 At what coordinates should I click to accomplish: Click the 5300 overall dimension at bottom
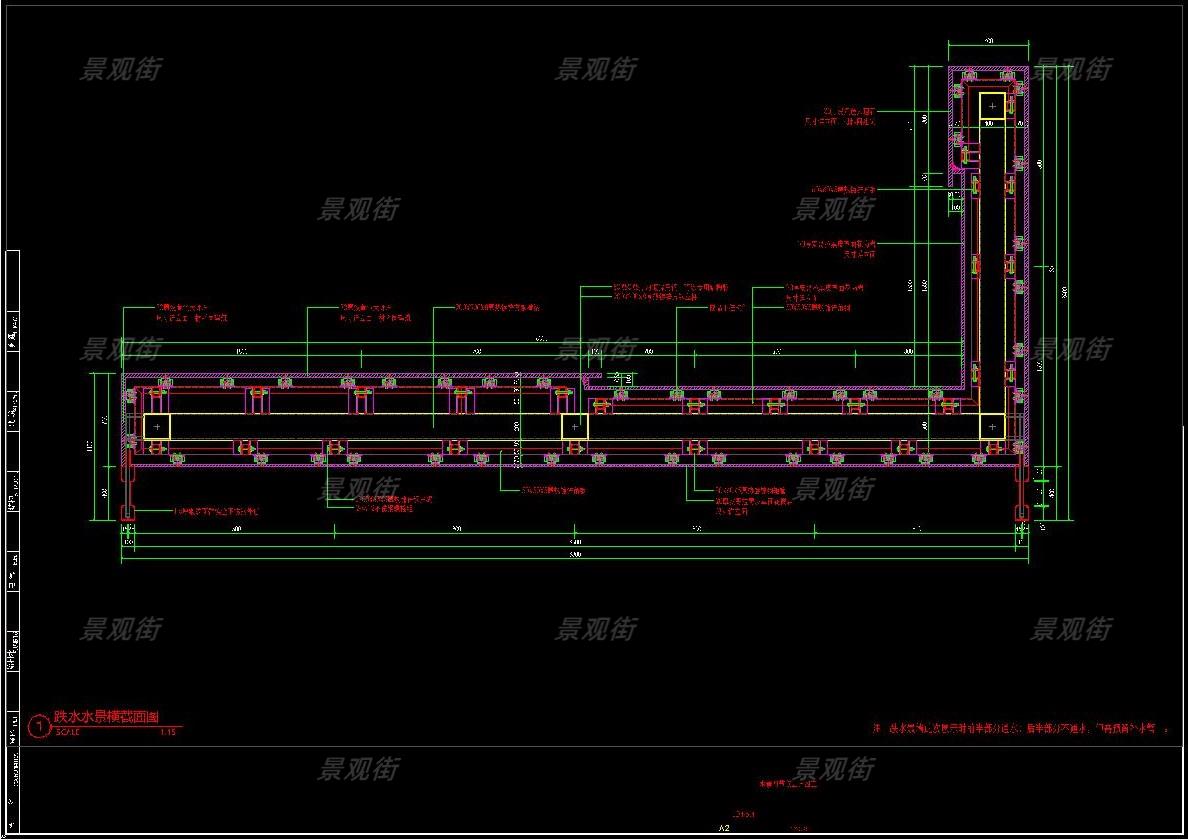[x=575, y=554]
